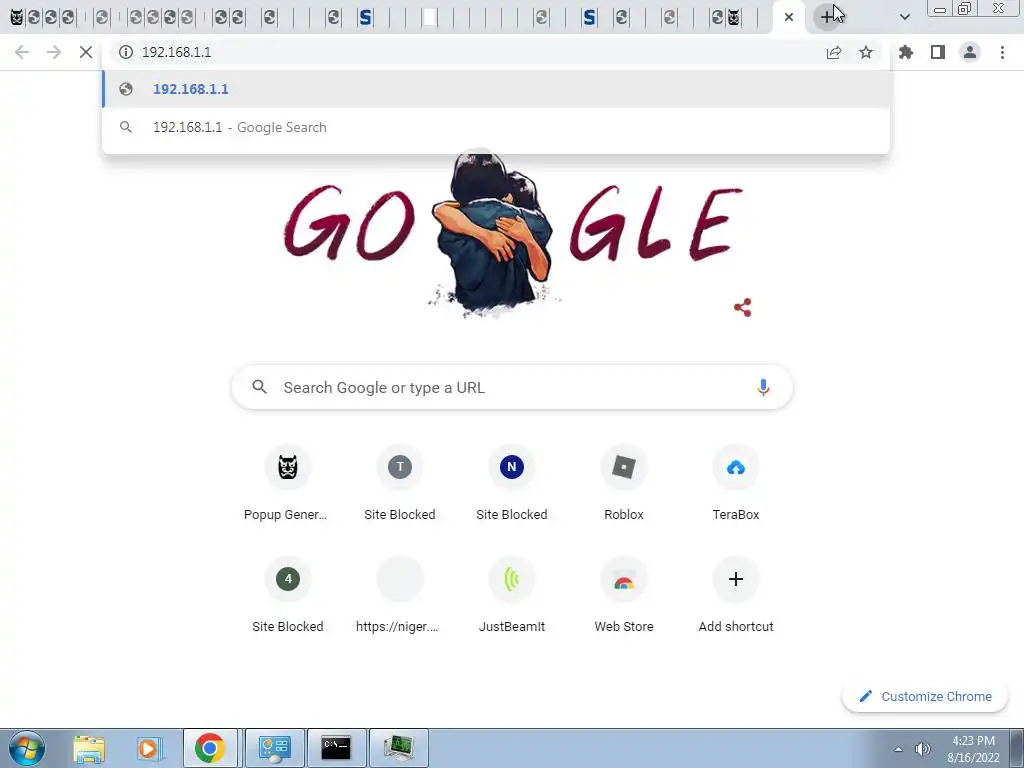Image resolution: width=1024 pixels, height=768 pixels.
Task: Click Chrome icon in taskbar
Action: click(210, 748)
